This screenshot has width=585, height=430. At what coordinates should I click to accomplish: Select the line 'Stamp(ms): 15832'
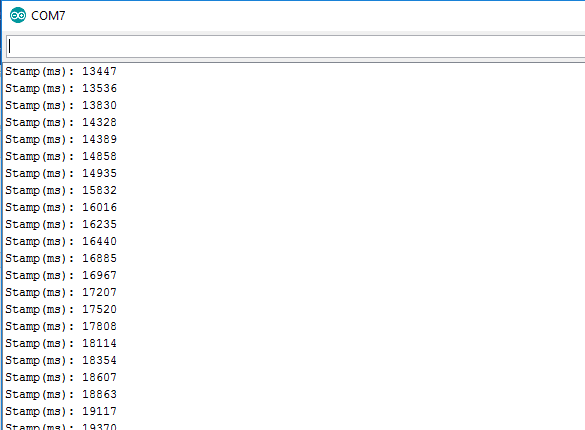pos(61,191)
